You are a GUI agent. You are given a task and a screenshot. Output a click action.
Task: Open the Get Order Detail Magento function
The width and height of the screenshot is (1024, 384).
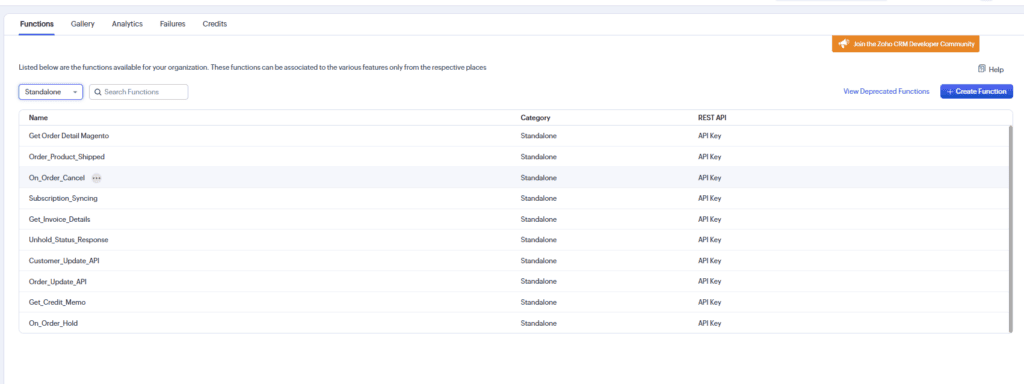(x=69, y=136)
